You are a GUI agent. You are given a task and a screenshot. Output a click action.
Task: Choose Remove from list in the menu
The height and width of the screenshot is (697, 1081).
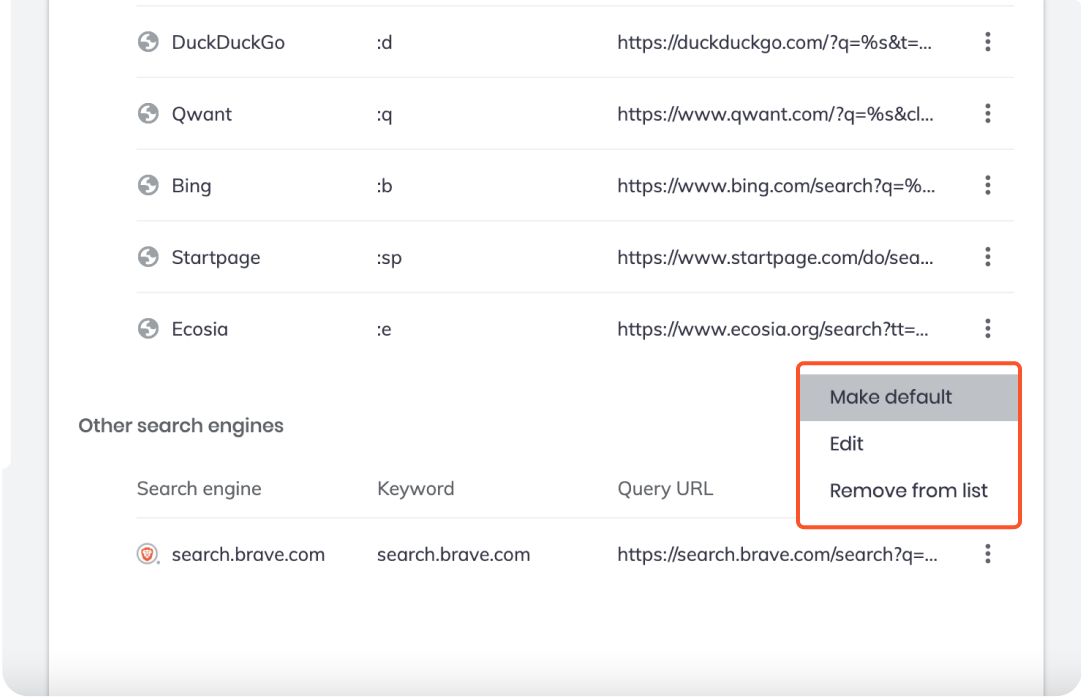(909, 491)
